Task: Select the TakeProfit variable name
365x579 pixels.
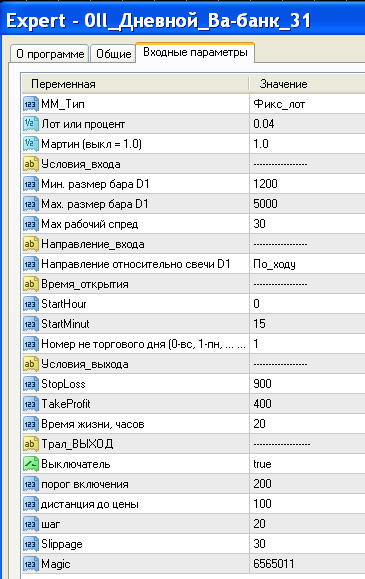Action: (66, 404)
